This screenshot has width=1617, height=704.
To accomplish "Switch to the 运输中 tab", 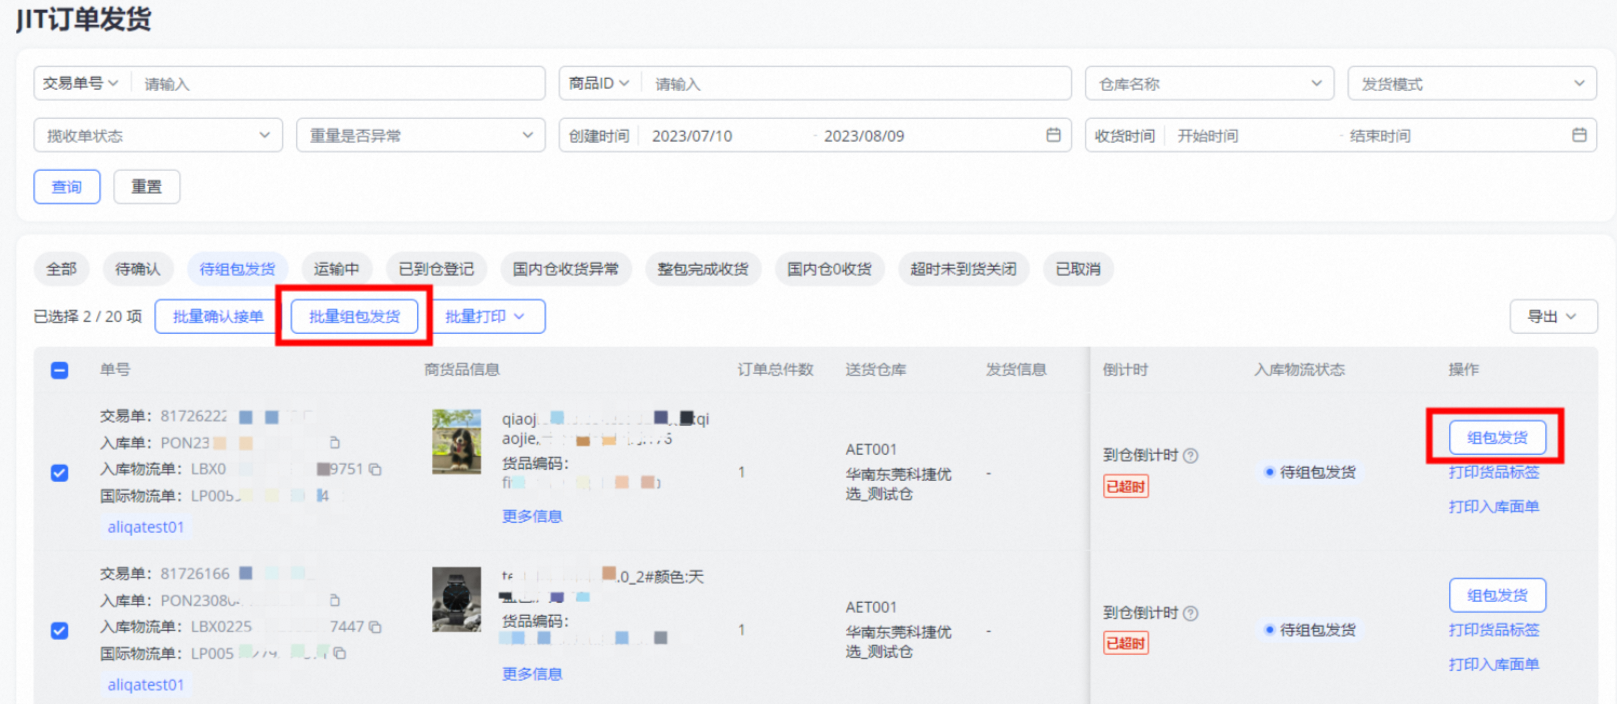I will [336, 269].
